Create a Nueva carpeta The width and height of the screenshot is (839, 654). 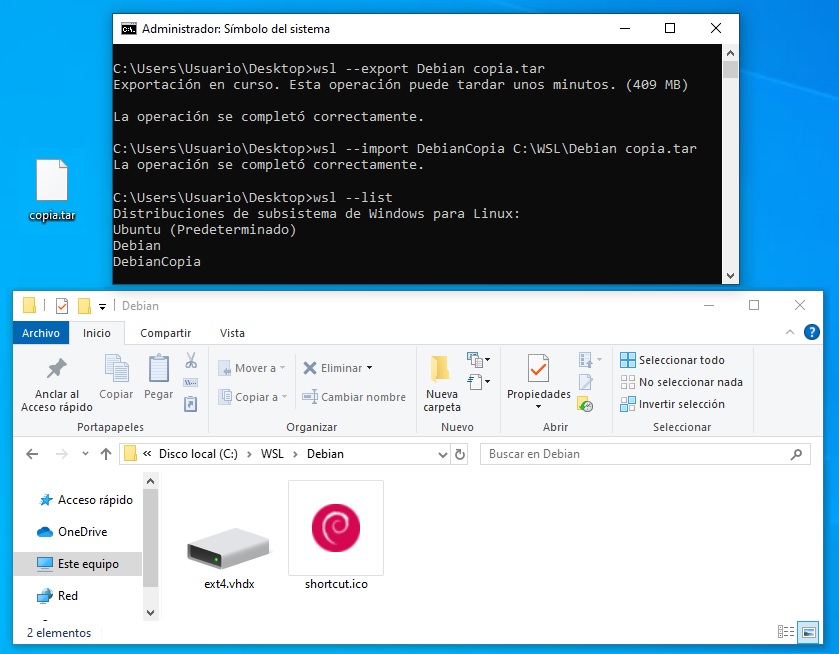click(x=441, y=383)
